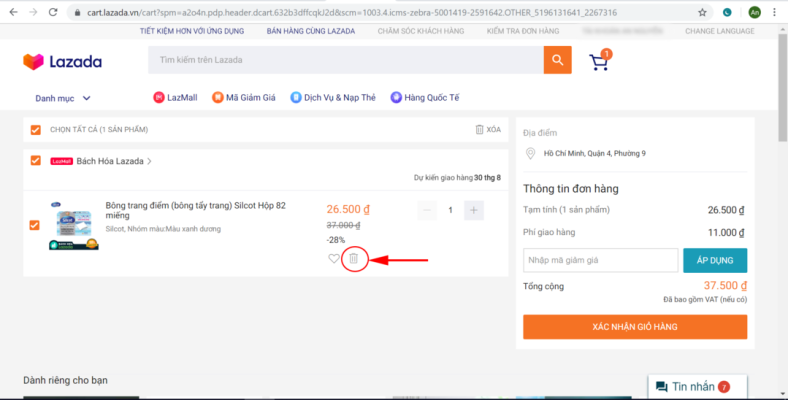Open Chrome three-dot menu
Viewport: 788px width, 400px height.
coord(774,13)
